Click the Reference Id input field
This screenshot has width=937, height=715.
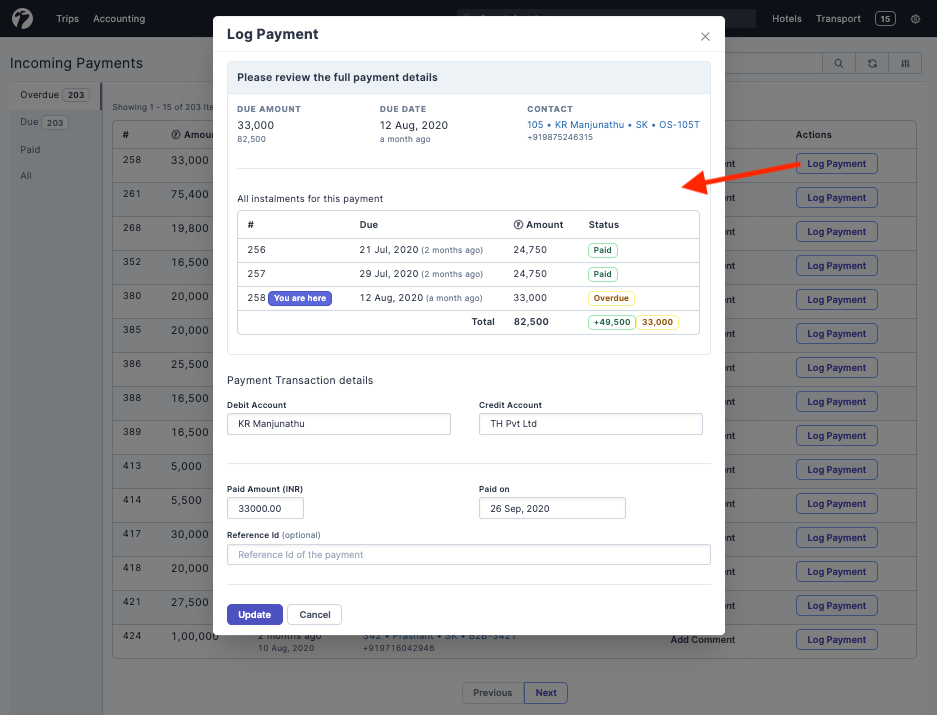468,554
